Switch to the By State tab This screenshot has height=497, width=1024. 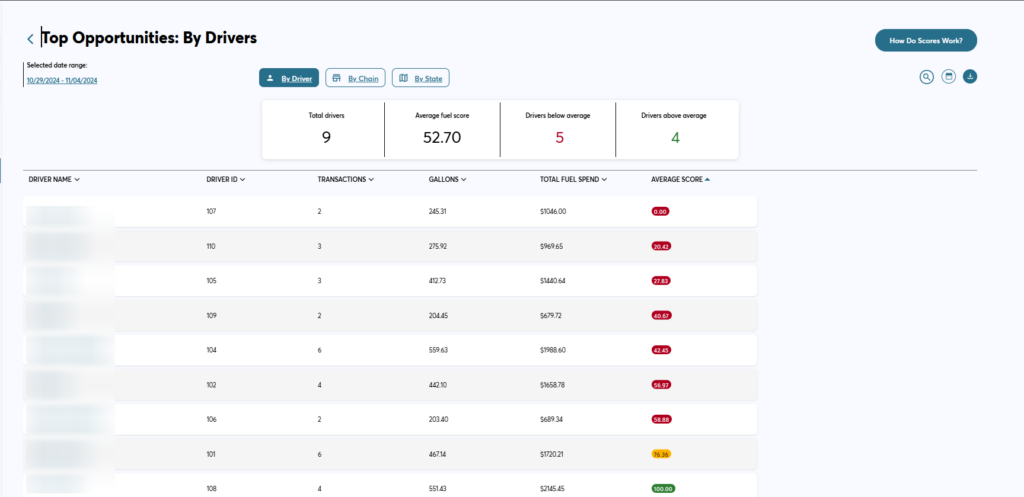[421, 78]
